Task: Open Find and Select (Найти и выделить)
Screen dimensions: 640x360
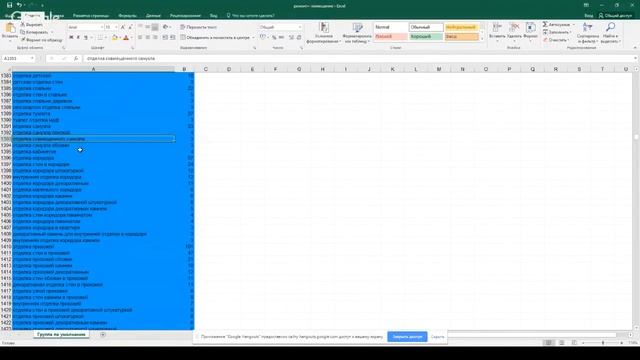Action: tap(611, 33)
